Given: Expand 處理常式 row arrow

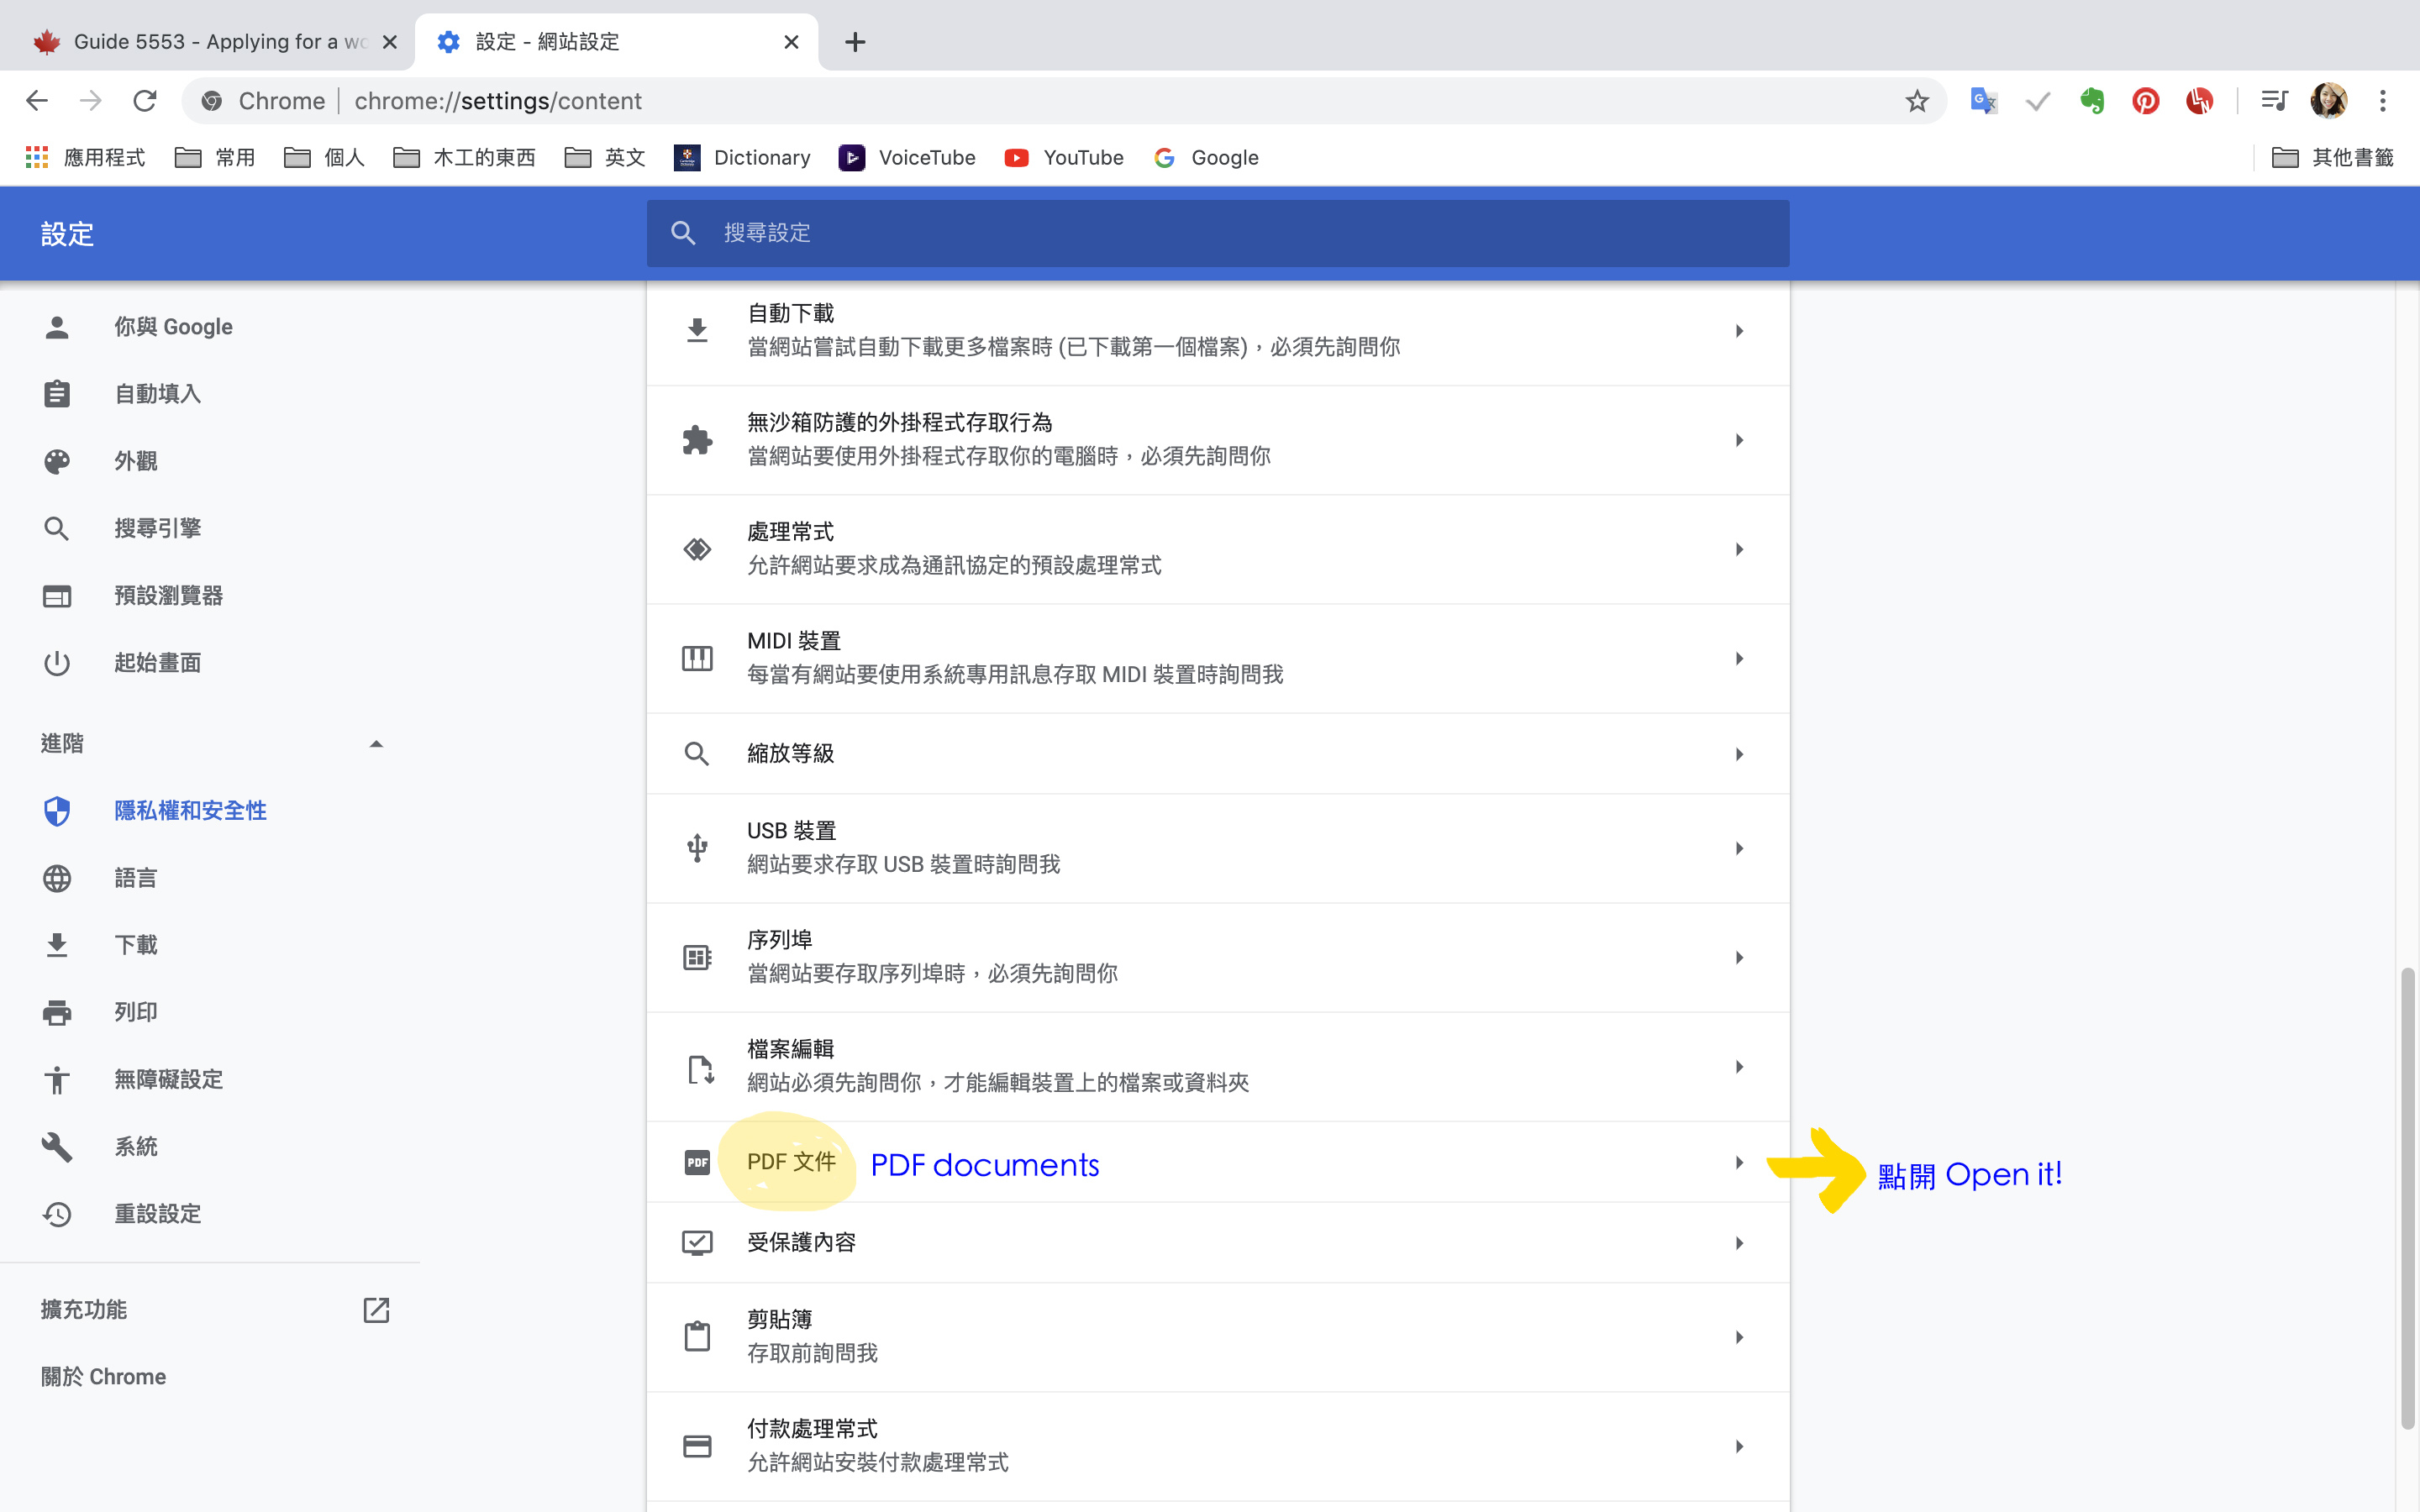Looking at the screenshot, I should point(1739,549).
